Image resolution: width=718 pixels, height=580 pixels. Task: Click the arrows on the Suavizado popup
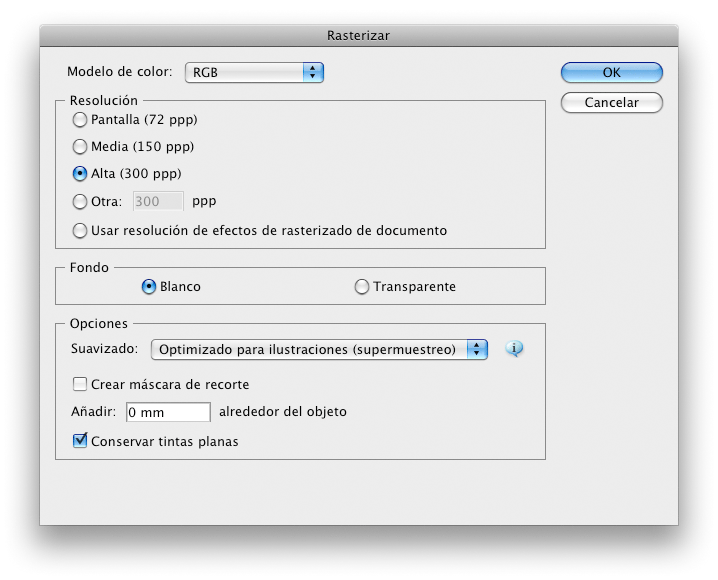pyautogui.click(x=478, y=349)
